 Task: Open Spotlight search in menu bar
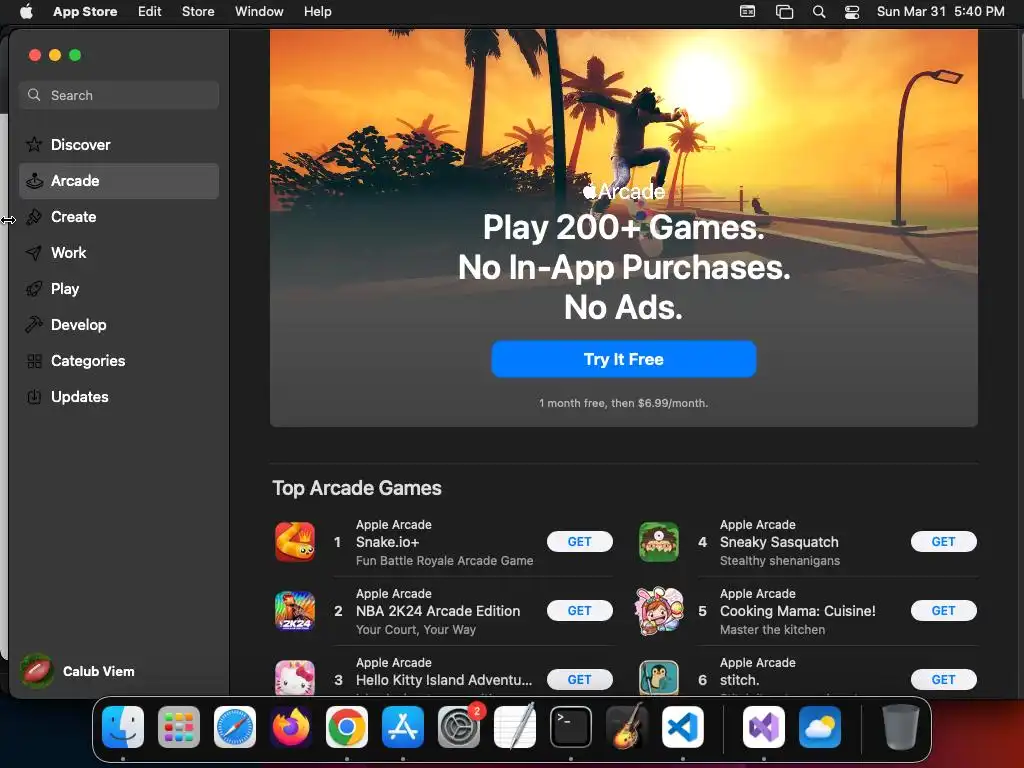pos(818,12)
